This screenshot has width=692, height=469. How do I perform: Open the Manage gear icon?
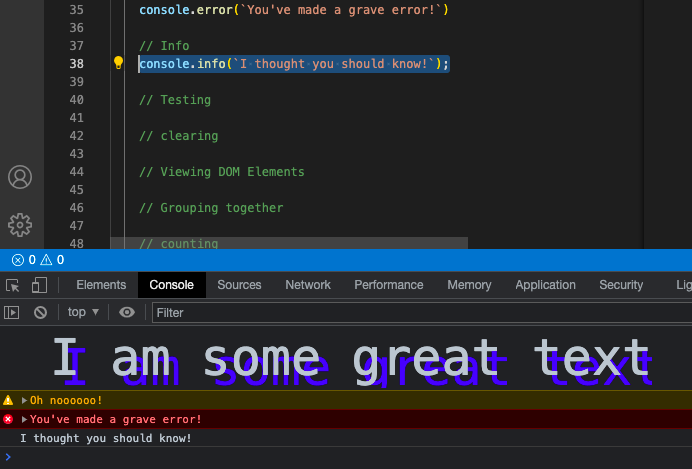click(x=20, y=224)
